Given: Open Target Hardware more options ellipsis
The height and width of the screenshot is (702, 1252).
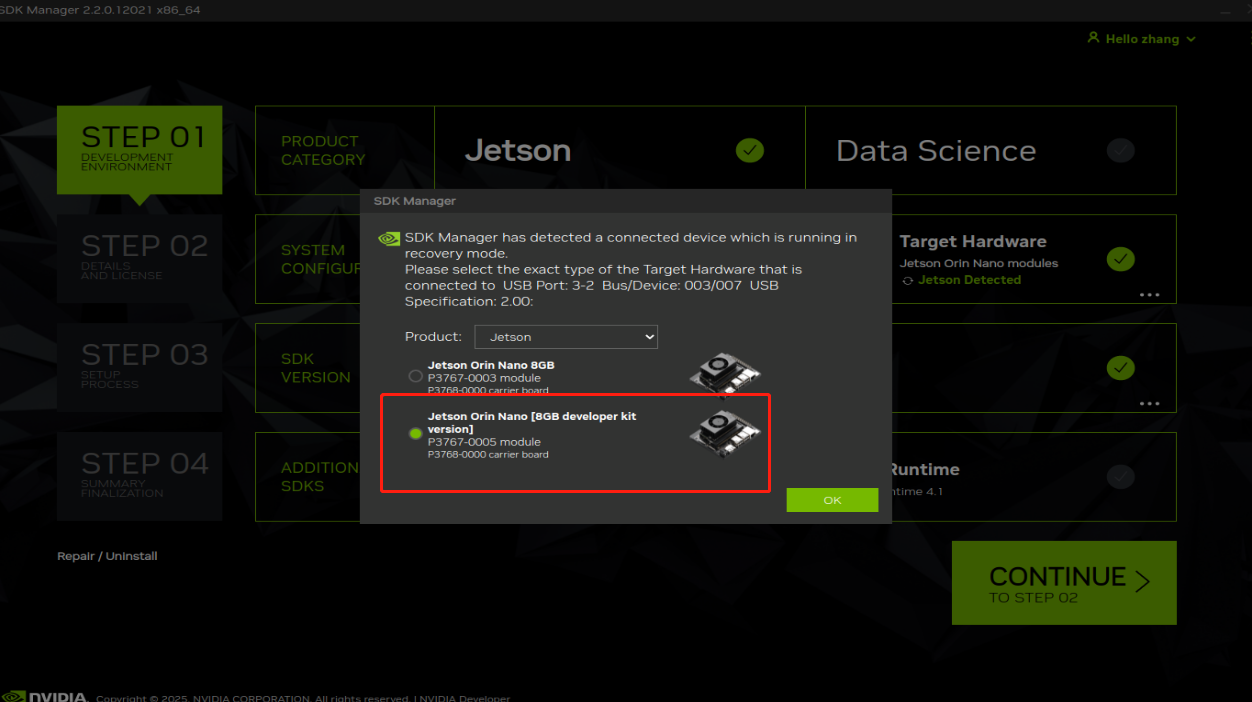Looking at the screenshot, I should pos(1149,295).
